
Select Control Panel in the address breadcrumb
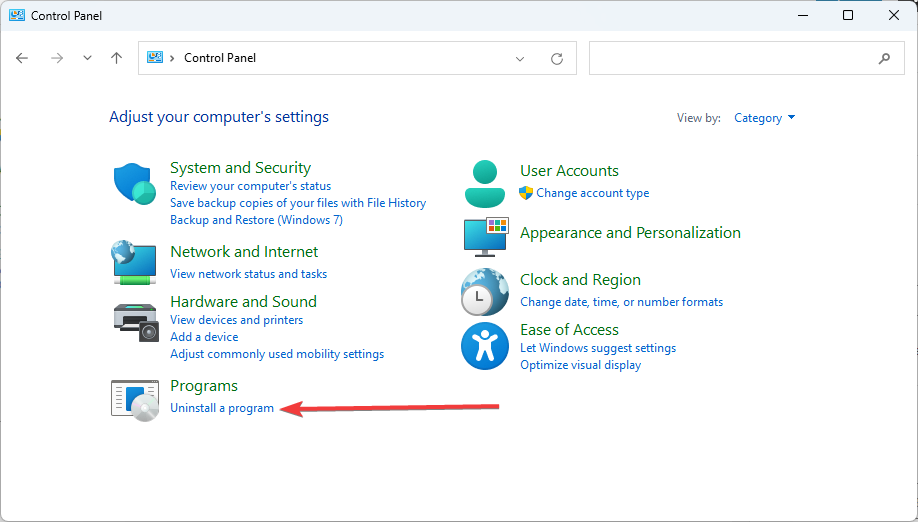tap(220, 58)
